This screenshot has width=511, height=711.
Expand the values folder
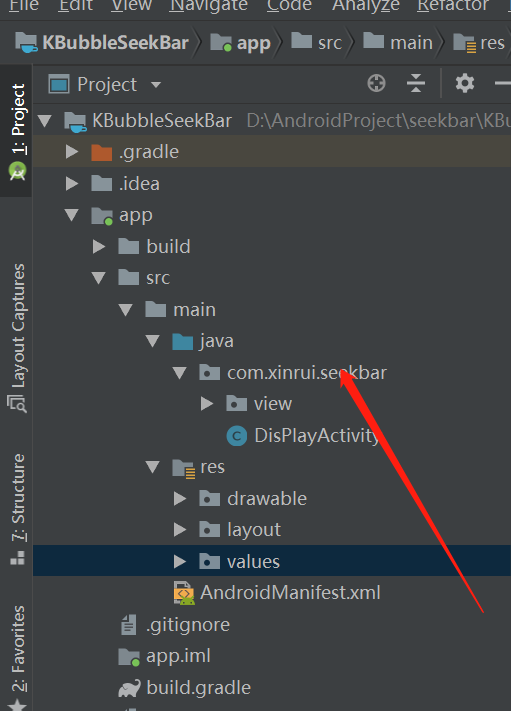click(x=180, y=562)
